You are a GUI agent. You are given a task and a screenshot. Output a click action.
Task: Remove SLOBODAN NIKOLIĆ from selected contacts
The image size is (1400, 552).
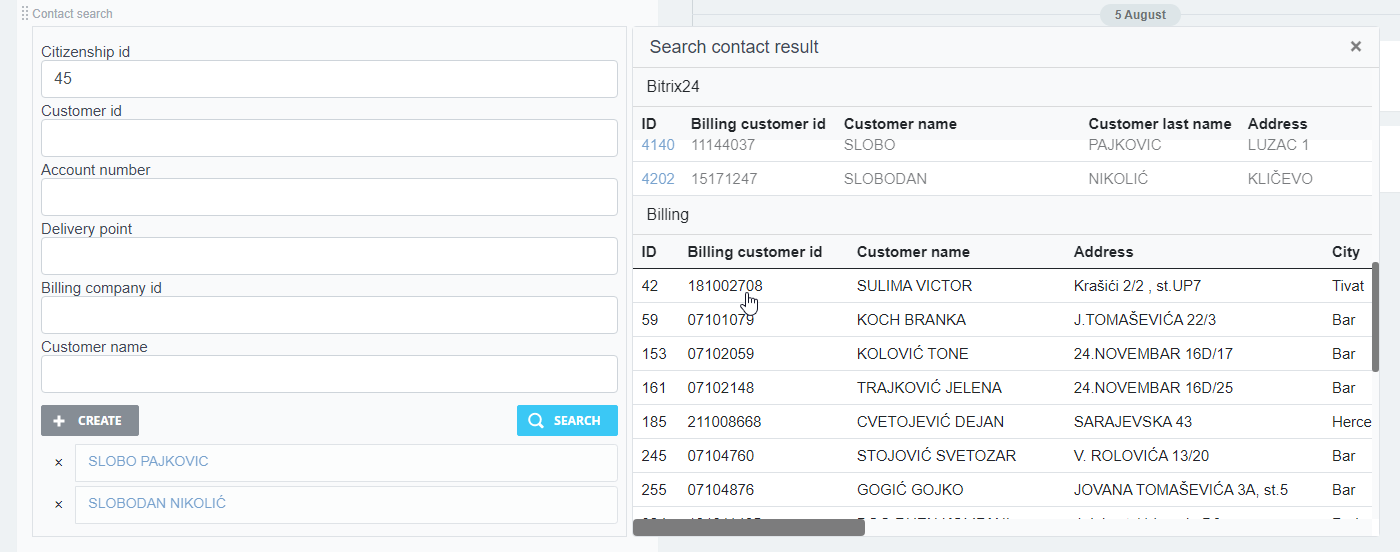(58, 505)
